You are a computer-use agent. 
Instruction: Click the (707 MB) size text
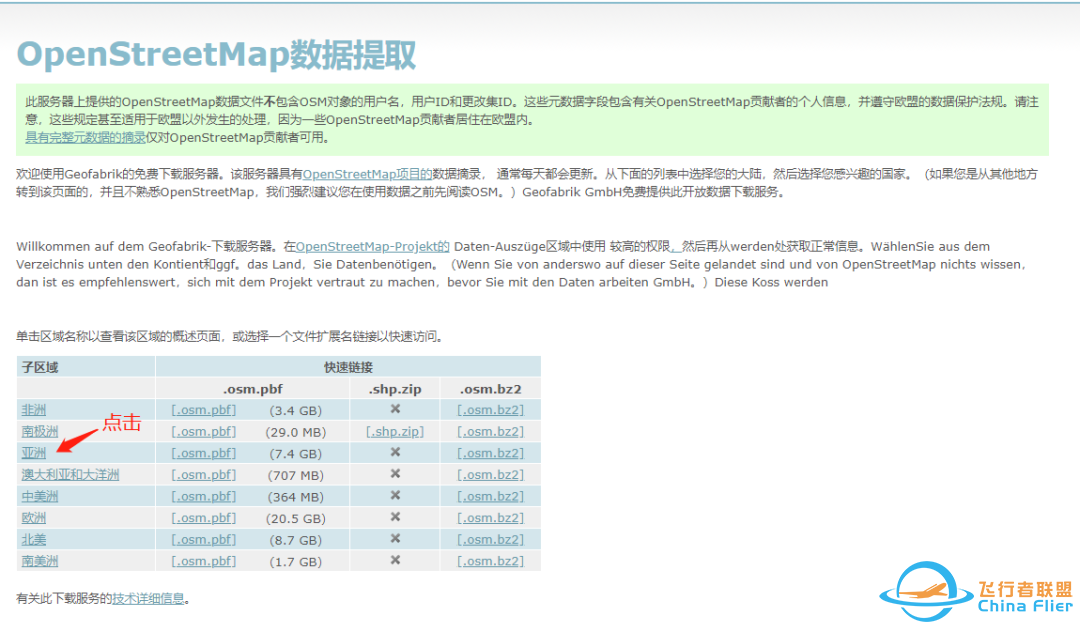click(295, 476)
